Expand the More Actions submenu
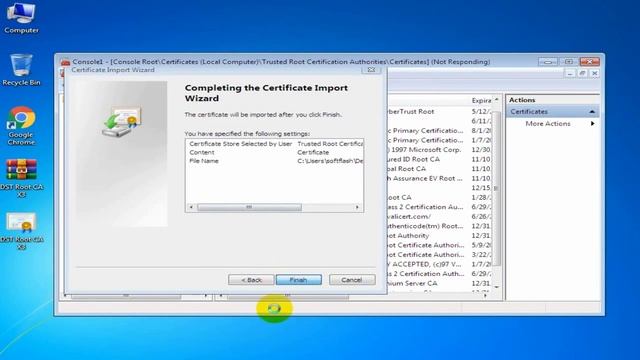Image resolution: width=640 pixels, height=360 pixels. [553, 124]
